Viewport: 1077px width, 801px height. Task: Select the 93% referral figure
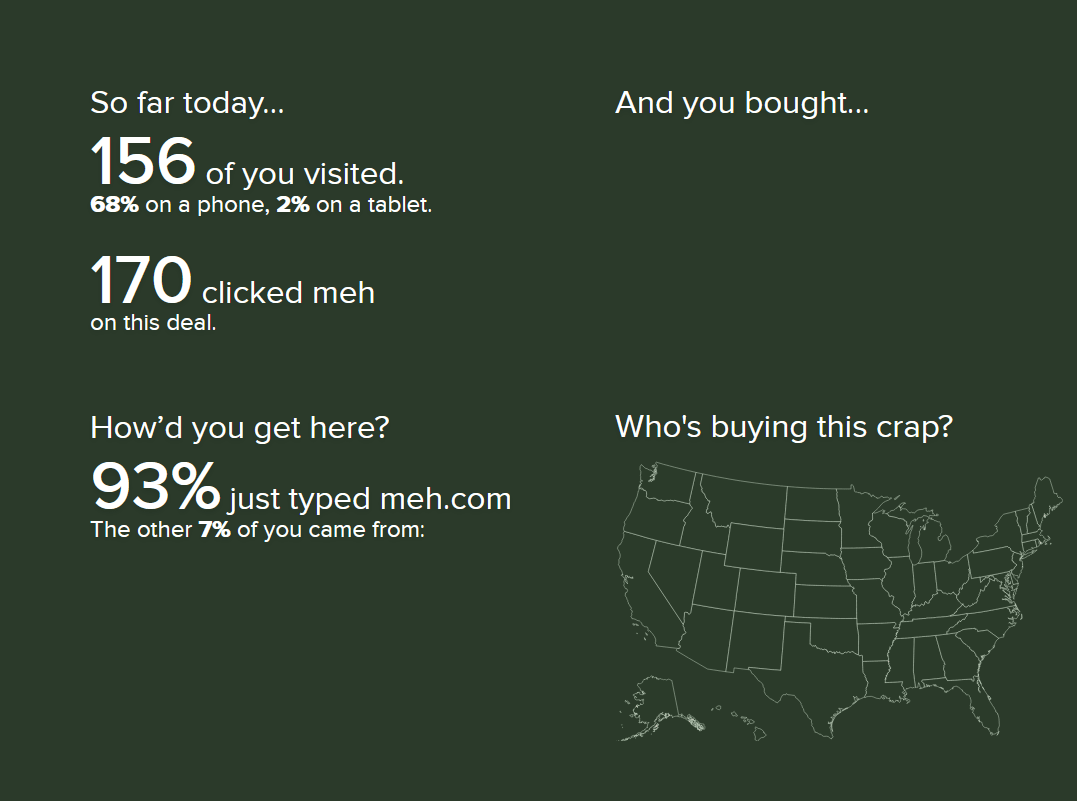point(155,486)
